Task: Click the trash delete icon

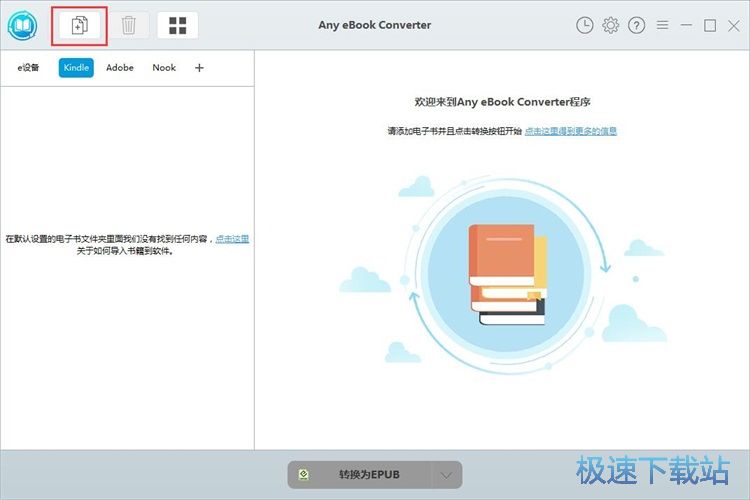Action: point(129,25)
